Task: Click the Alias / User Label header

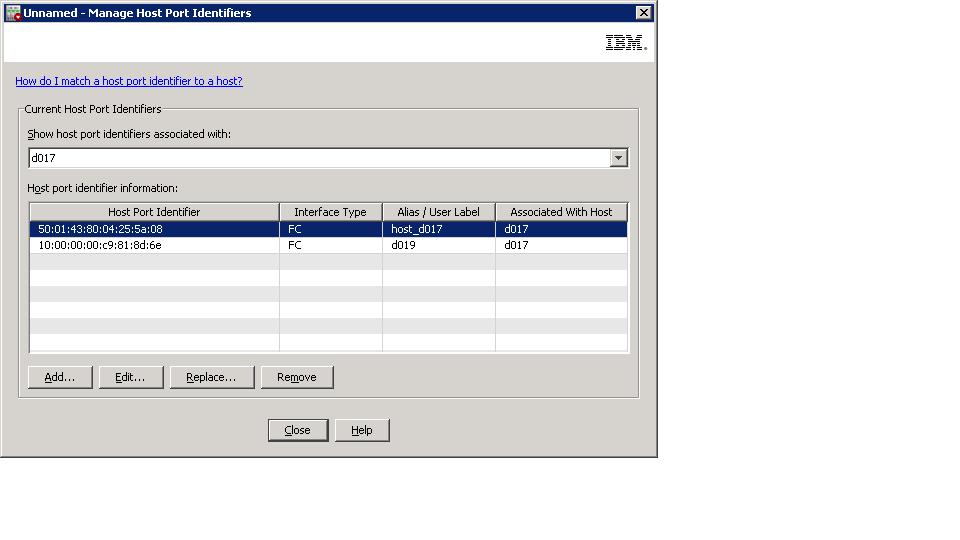Action: point(438,212)
